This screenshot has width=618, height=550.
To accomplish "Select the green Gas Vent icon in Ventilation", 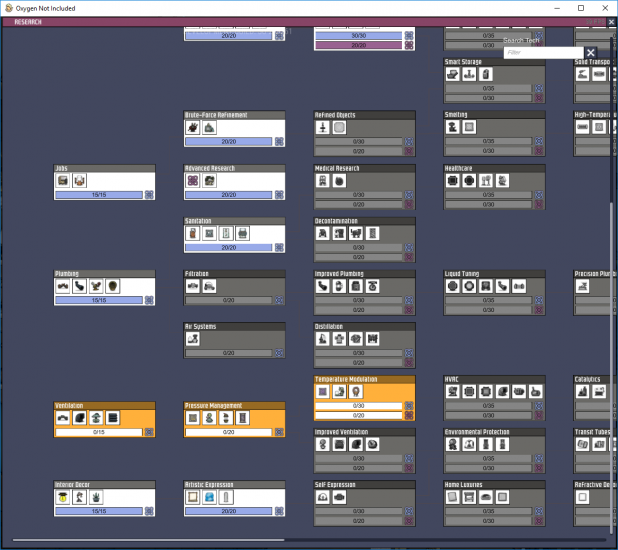I will (96, 418).
